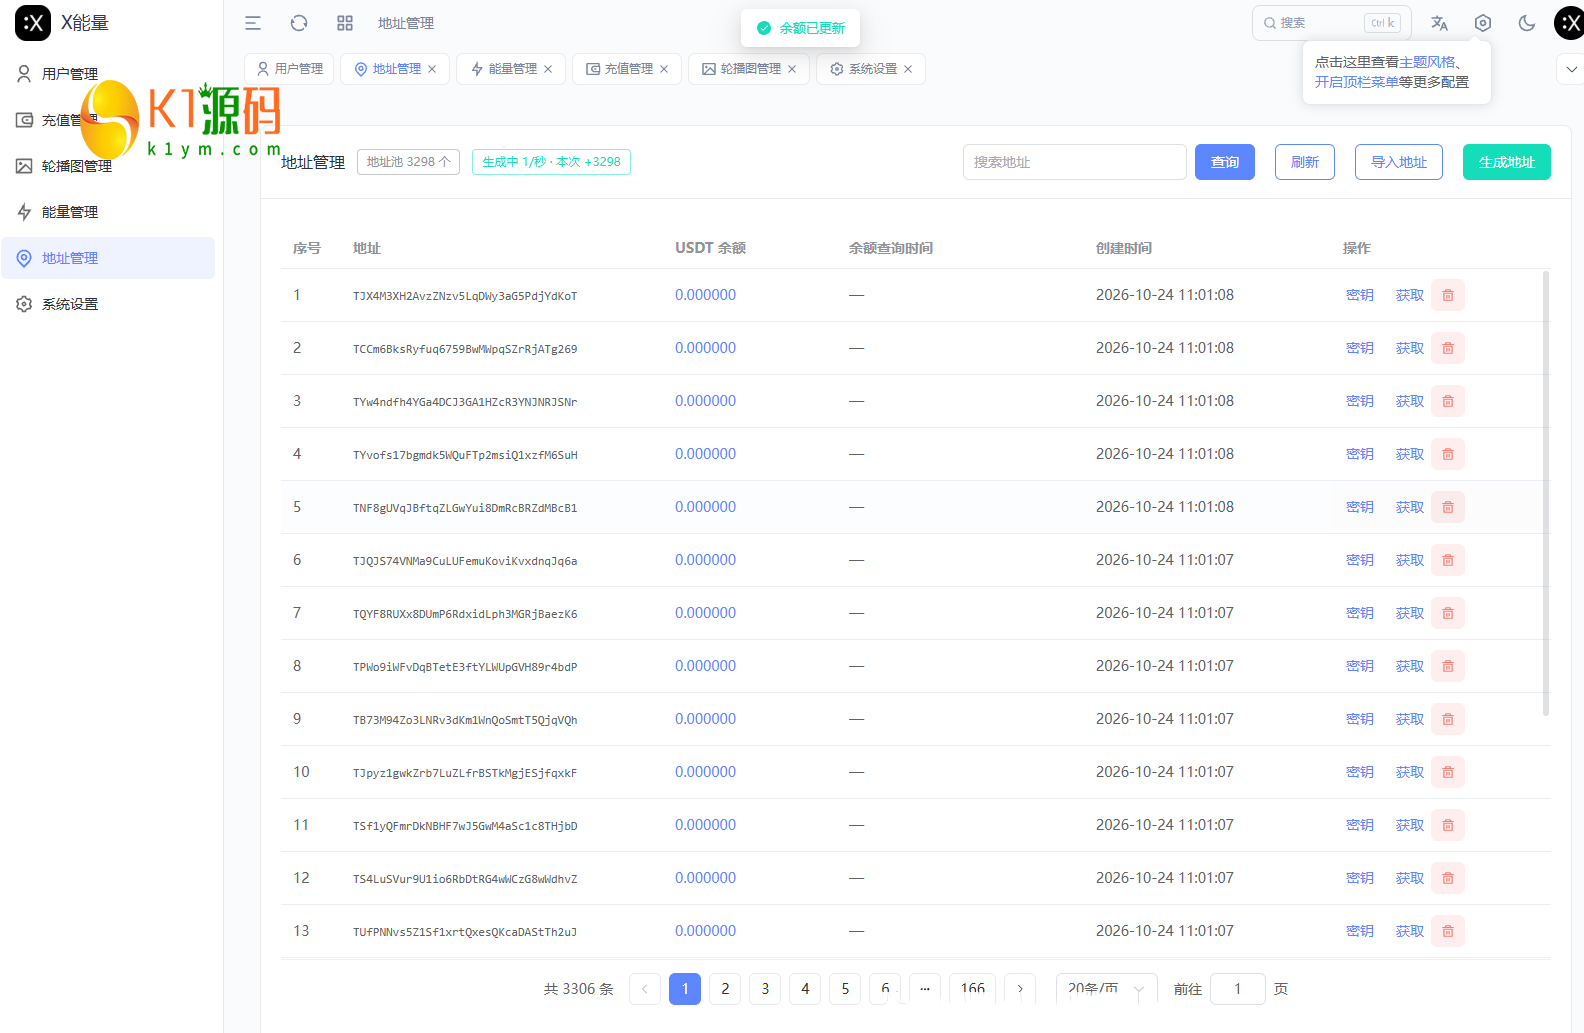Go to next page arrow

(1020, 989)
